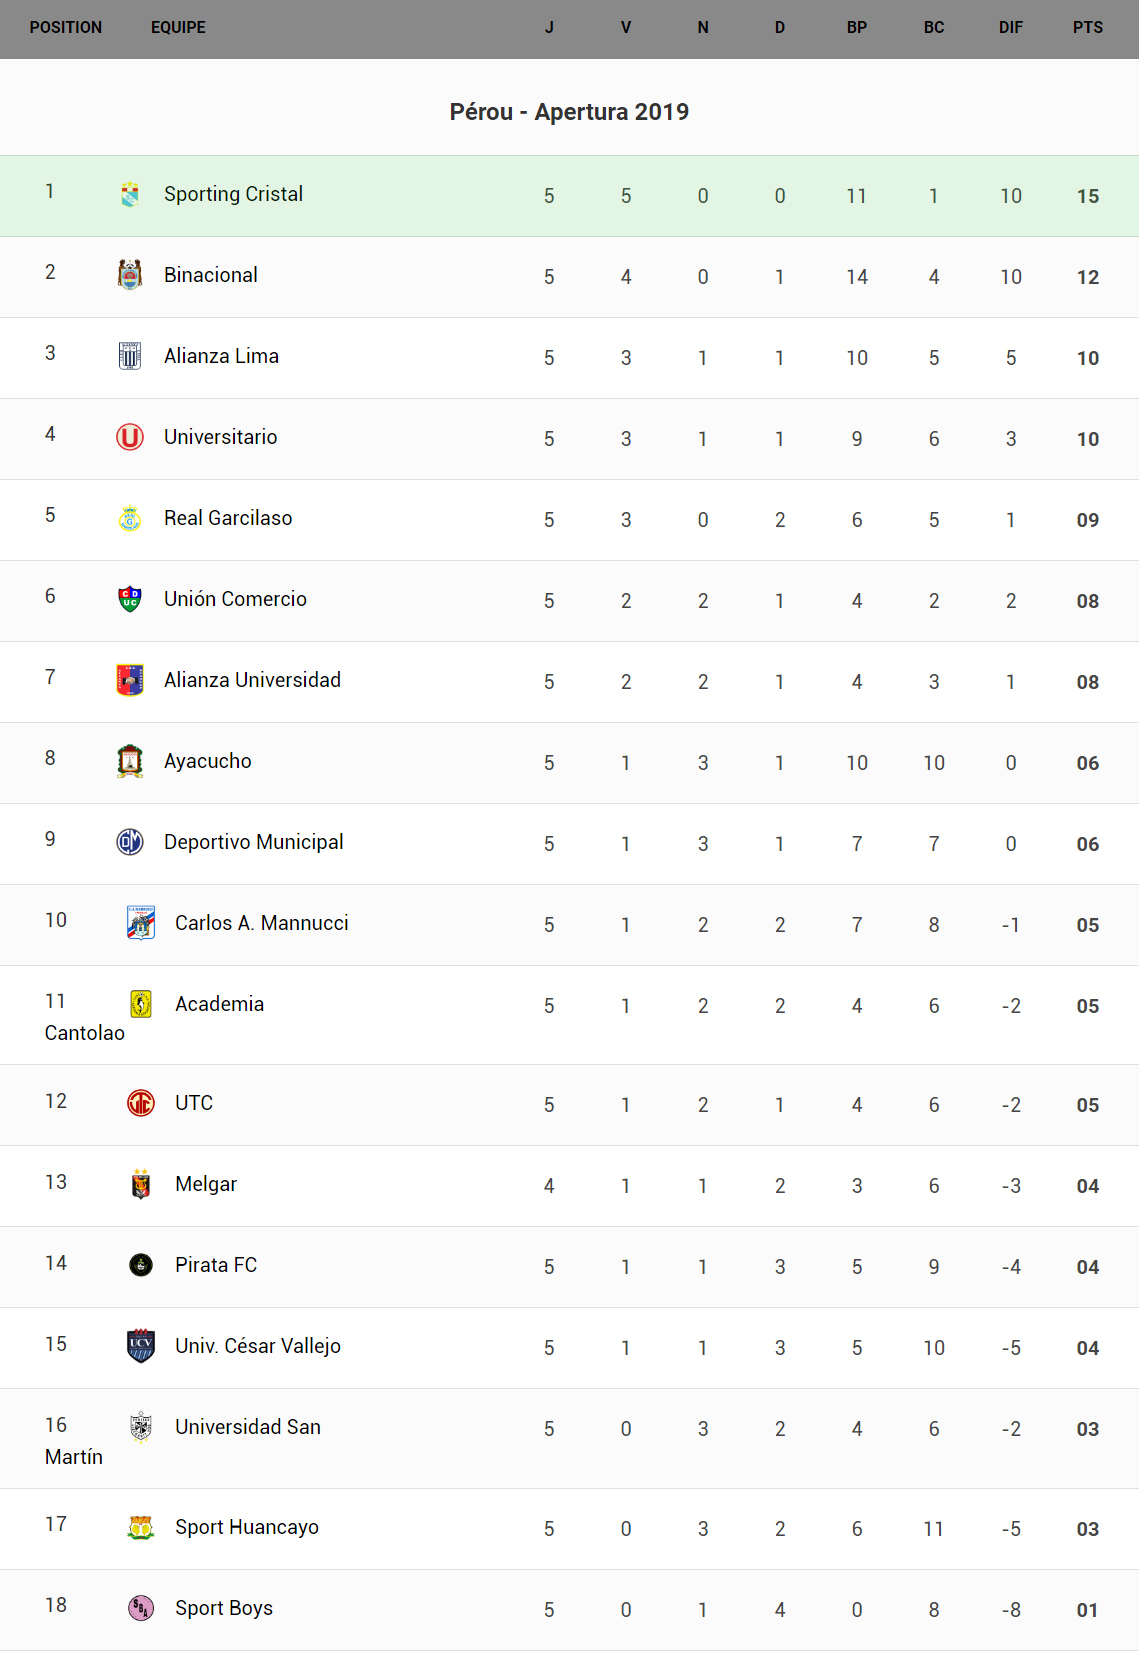Click the Univ. César Vallejo shield

coord(141,1346)
